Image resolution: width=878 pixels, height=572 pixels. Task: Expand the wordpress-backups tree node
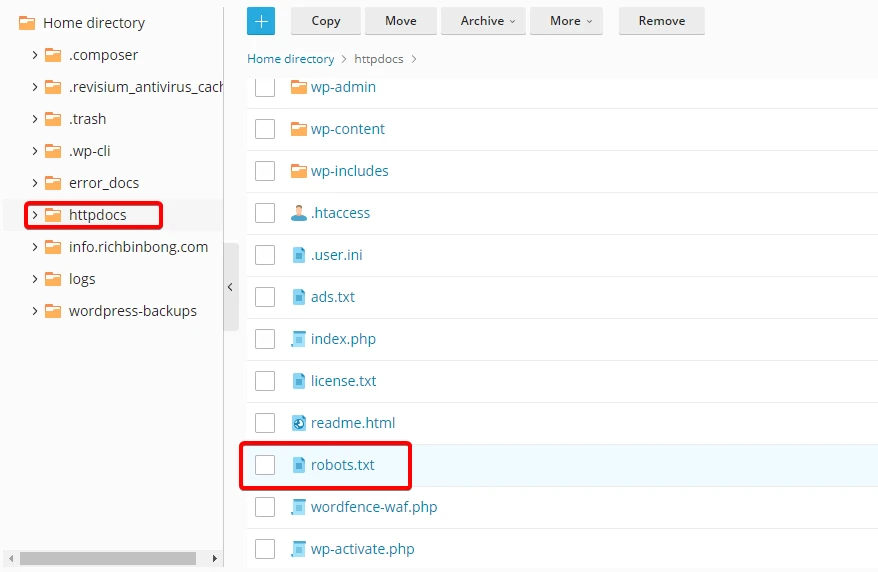click(35, 311)
